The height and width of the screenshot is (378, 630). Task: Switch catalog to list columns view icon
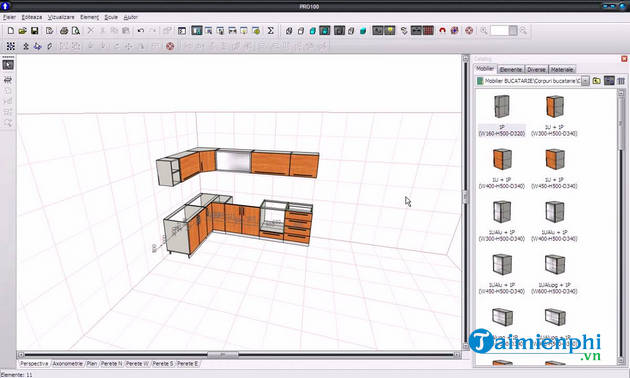tap(621, 81)
